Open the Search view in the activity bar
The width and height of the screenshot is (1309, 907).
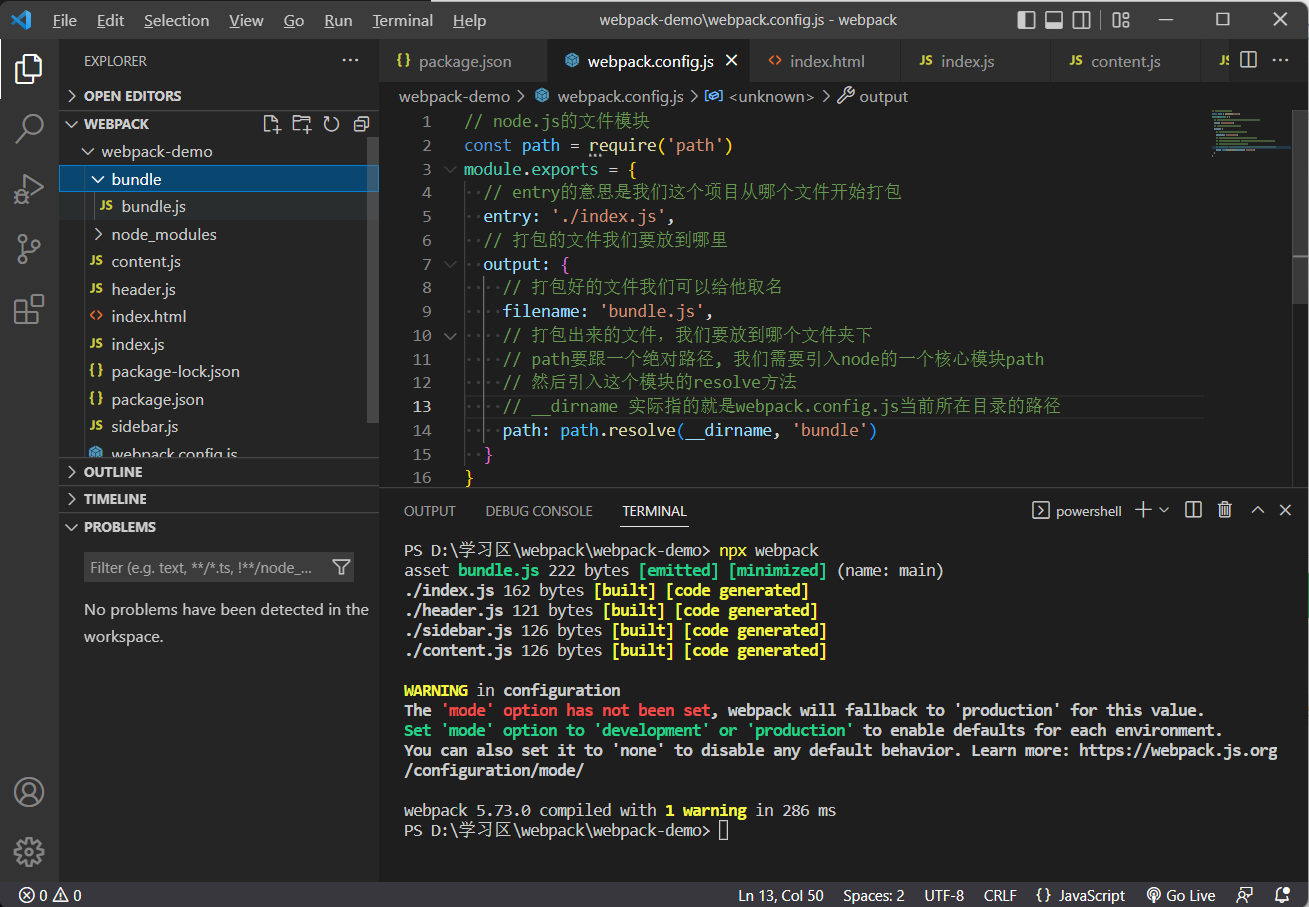click(29, 128)
